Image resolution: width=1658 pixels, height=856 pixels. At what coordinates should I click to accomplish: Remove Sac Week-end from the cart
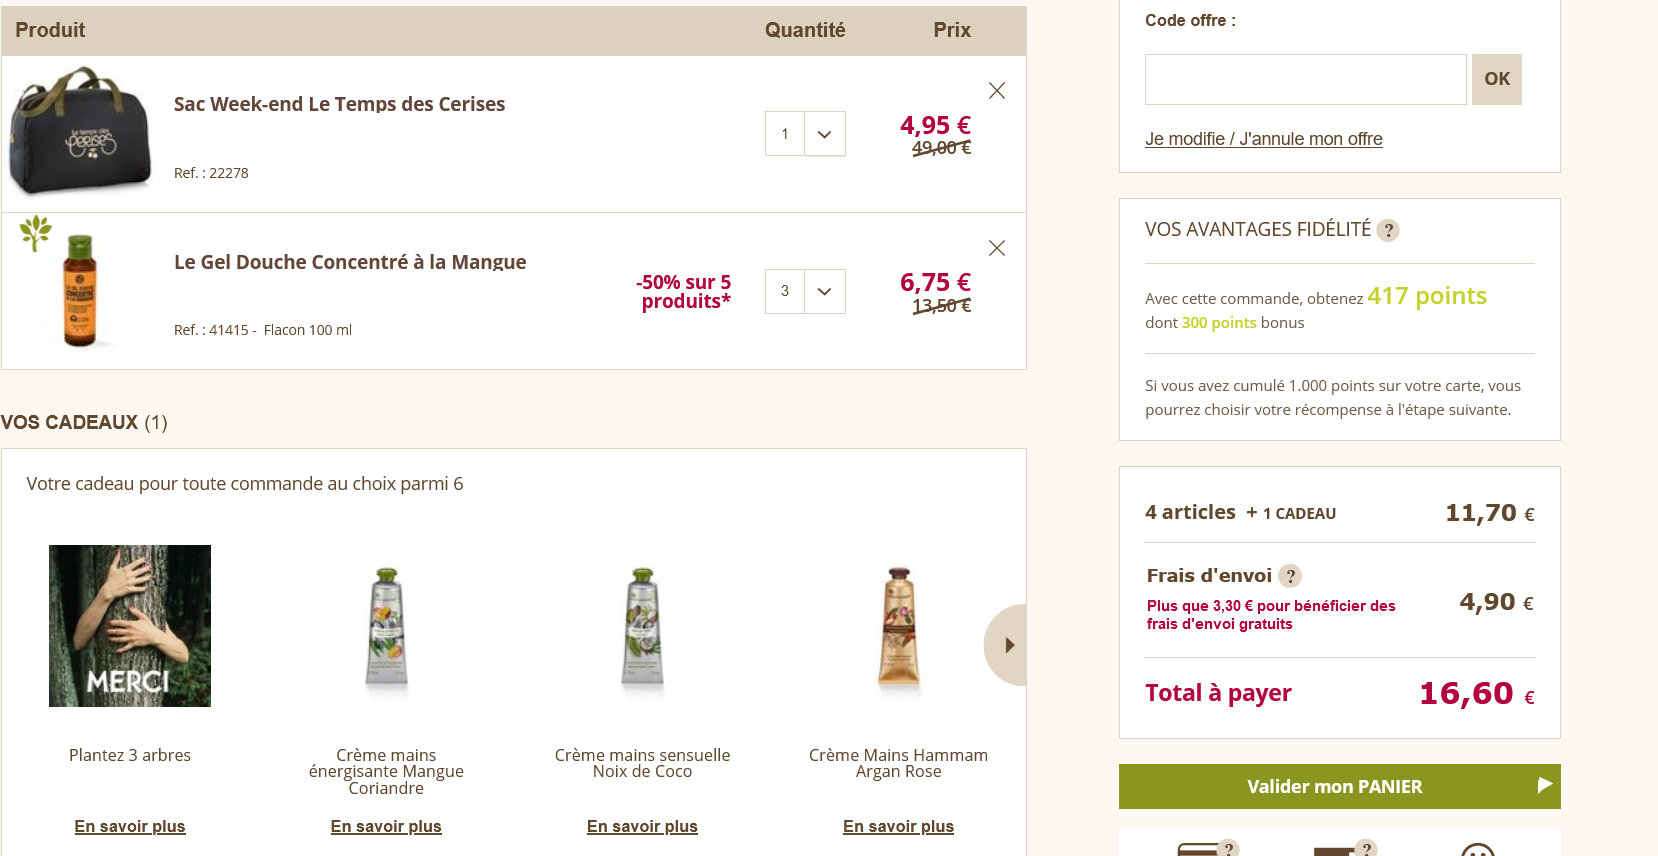[x=996, y=91]
